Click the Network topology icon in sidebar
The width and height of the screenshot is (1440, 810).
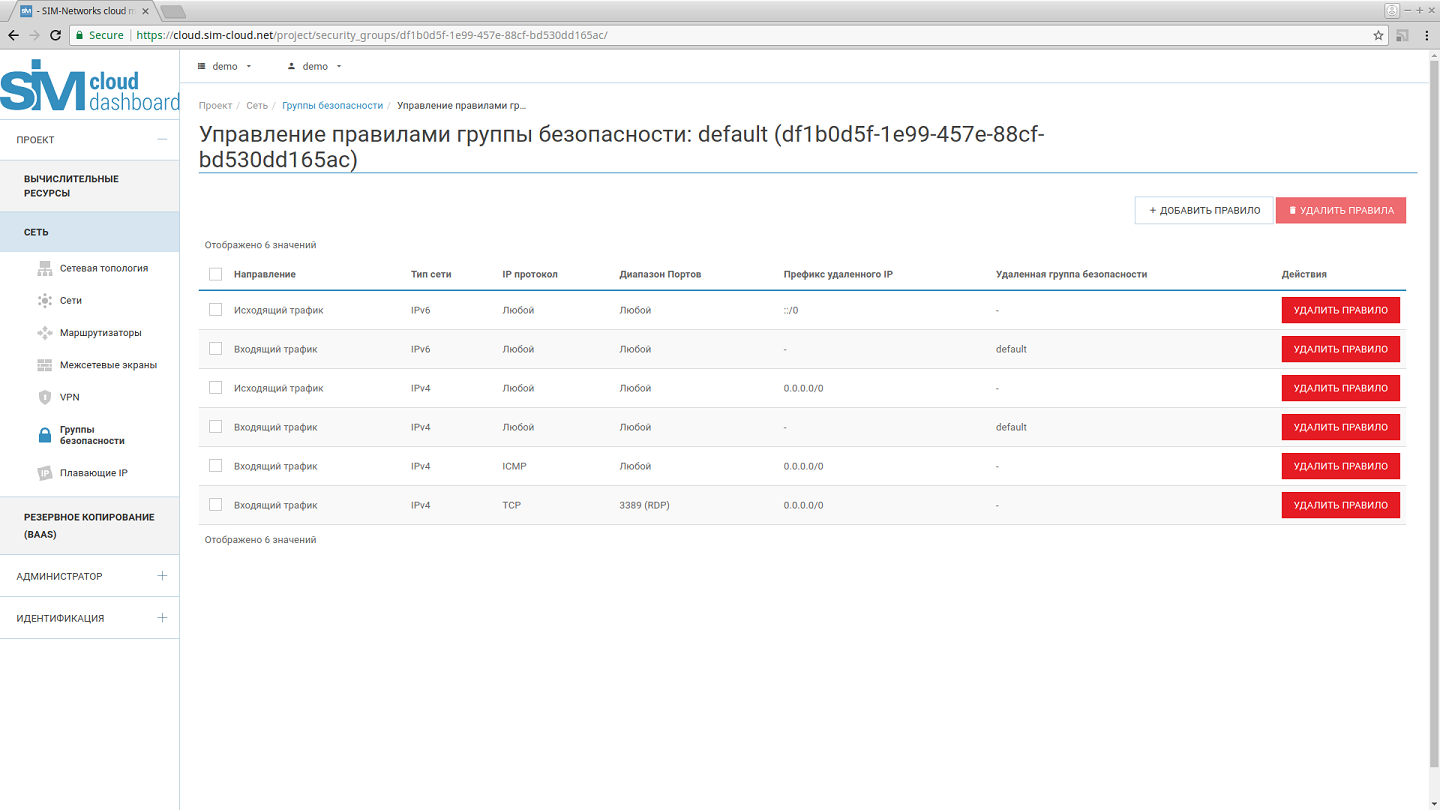pos(44,268)
